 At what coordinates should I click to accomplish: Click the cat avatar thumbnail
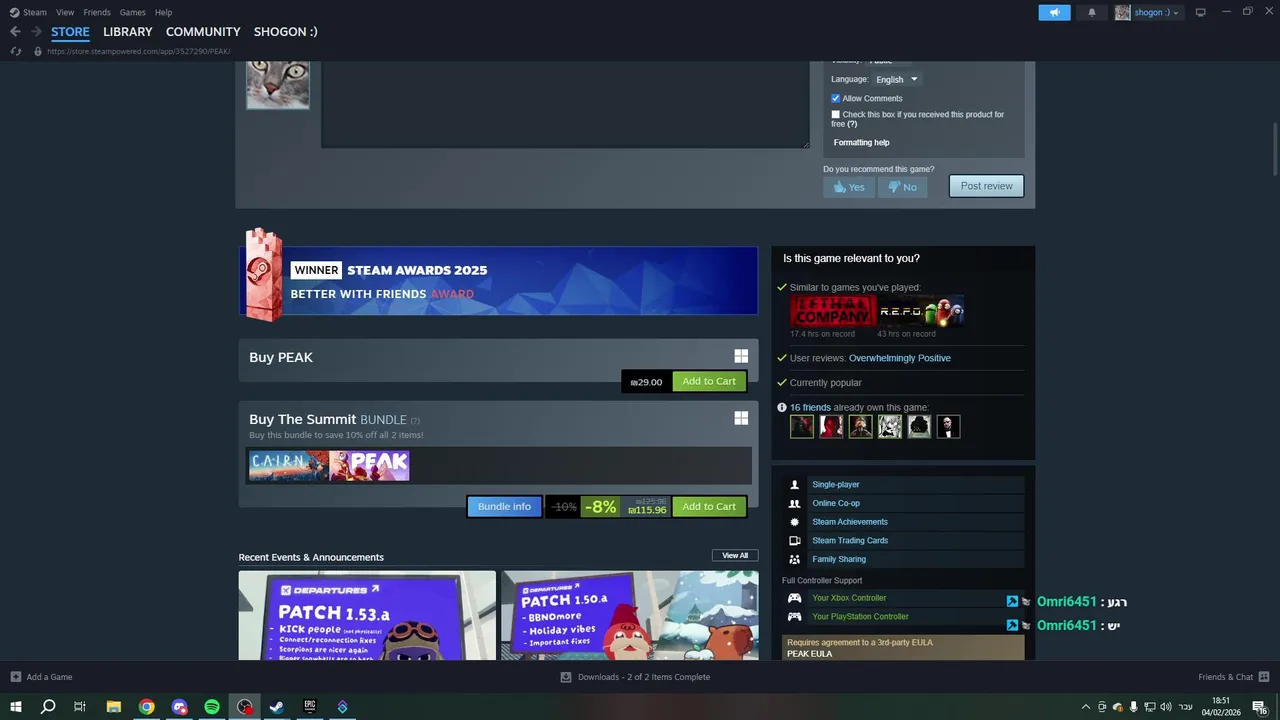(x=278, y=84)
